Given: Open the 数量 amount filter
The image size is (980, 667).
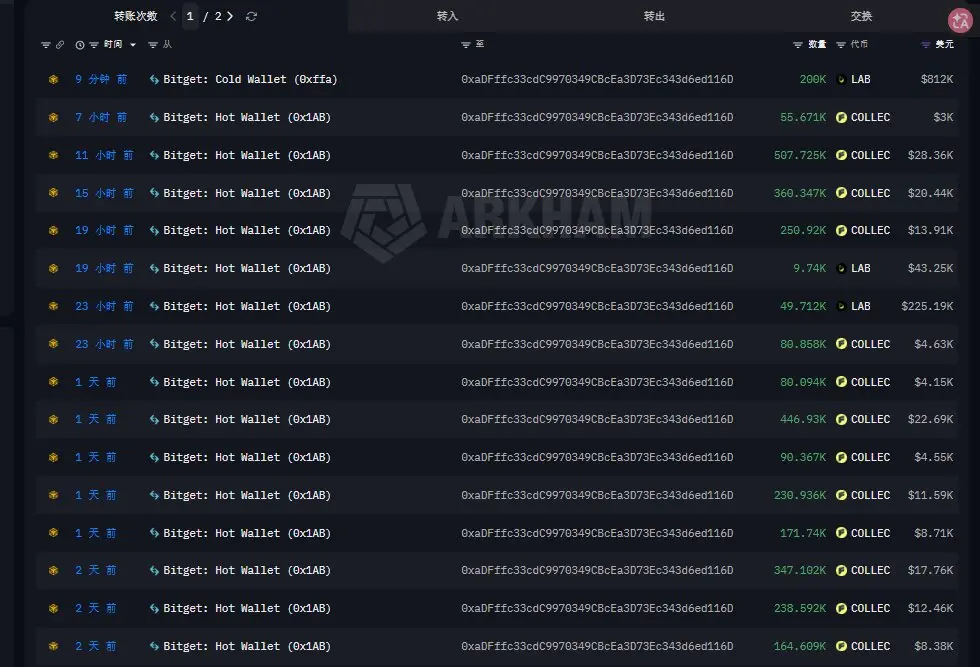Looking at the screenshot, I should tap(798, 44).
